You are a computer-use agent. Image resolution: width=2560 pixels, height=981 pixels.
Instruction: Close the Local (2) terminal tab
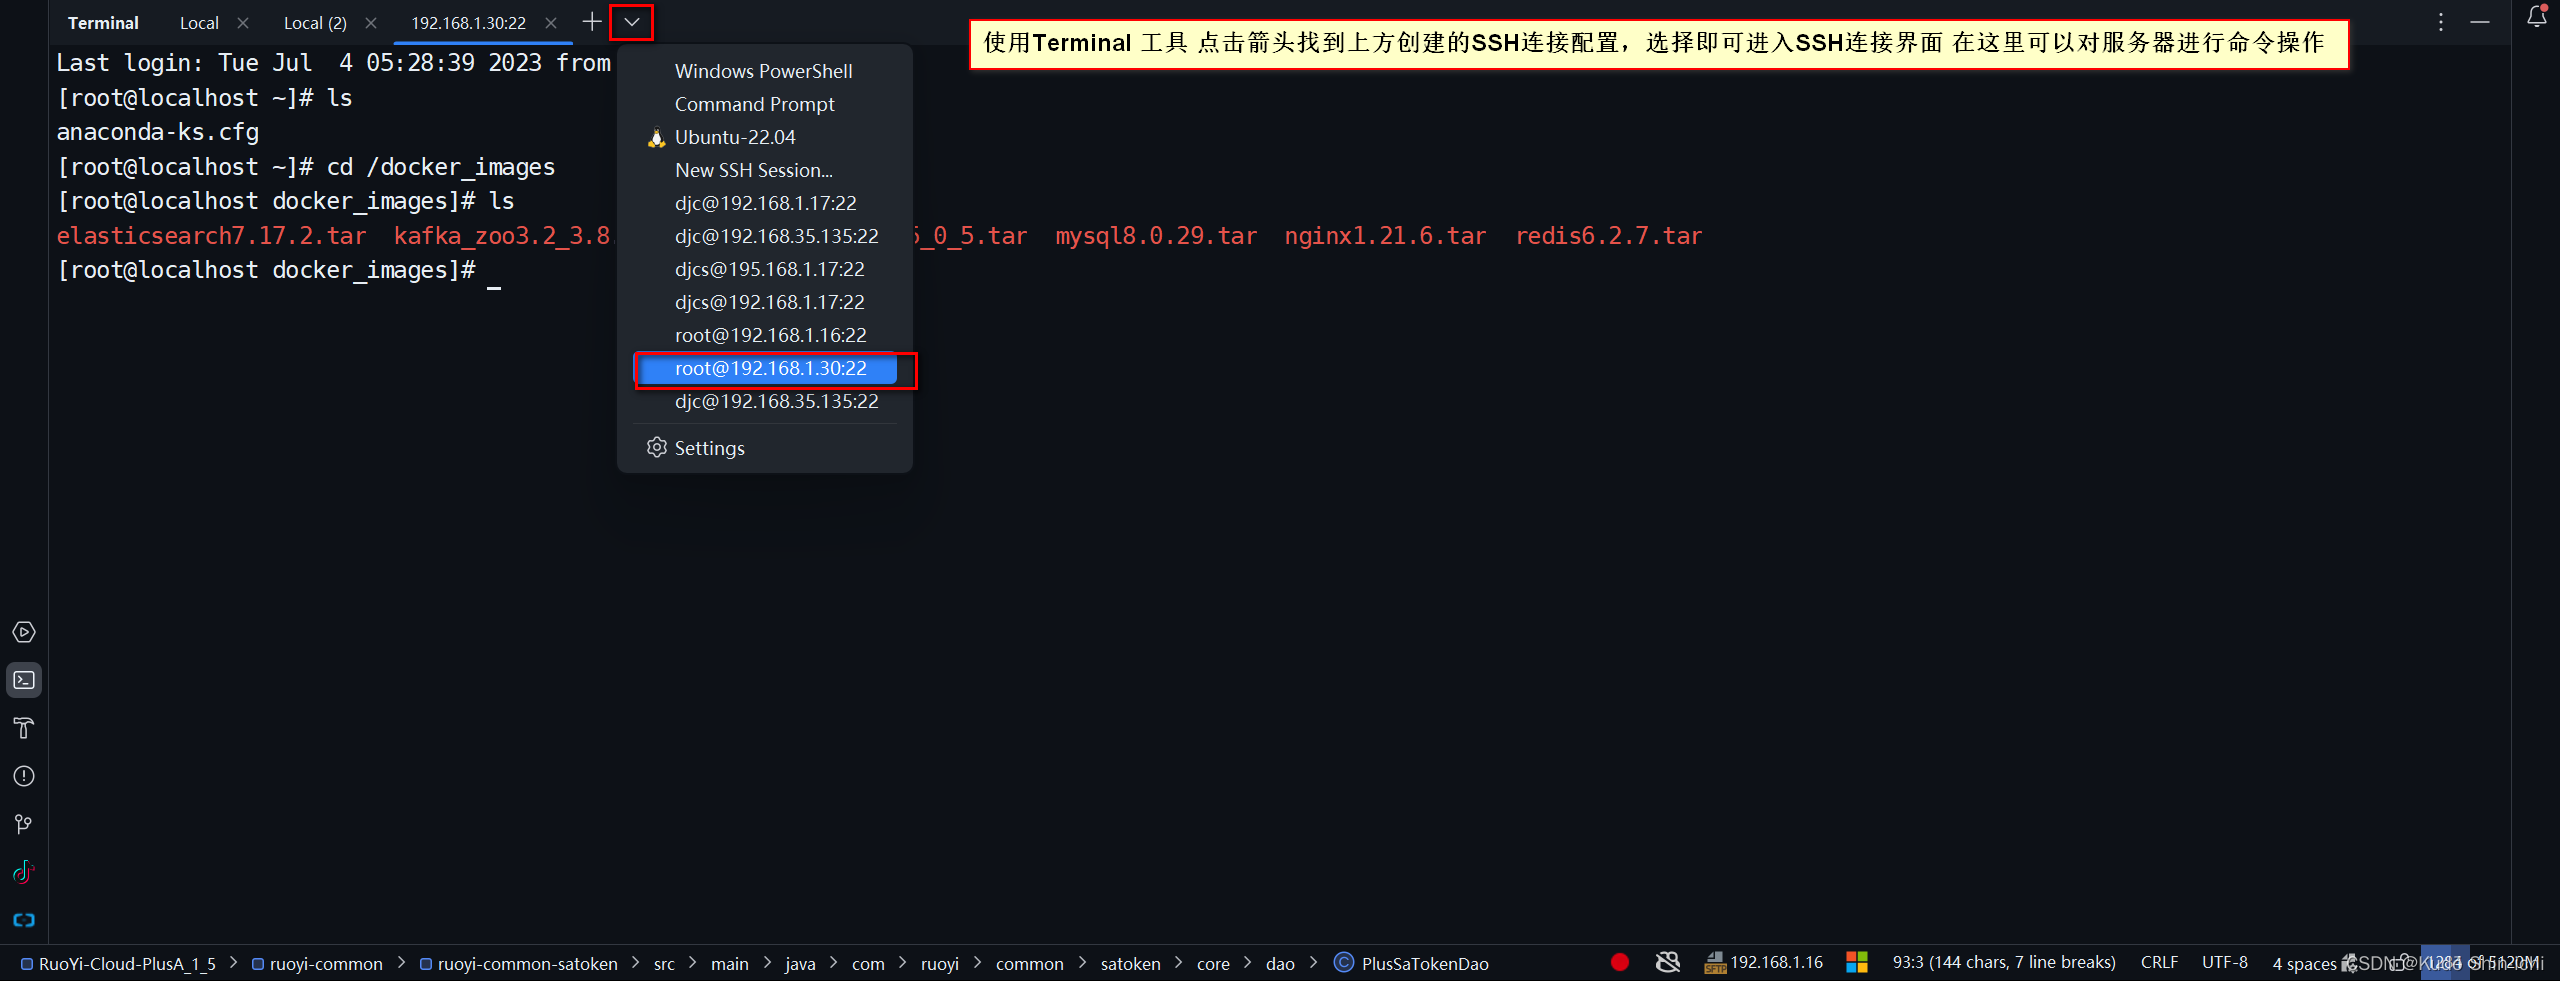pyautogui.click(x=371, y=23)
